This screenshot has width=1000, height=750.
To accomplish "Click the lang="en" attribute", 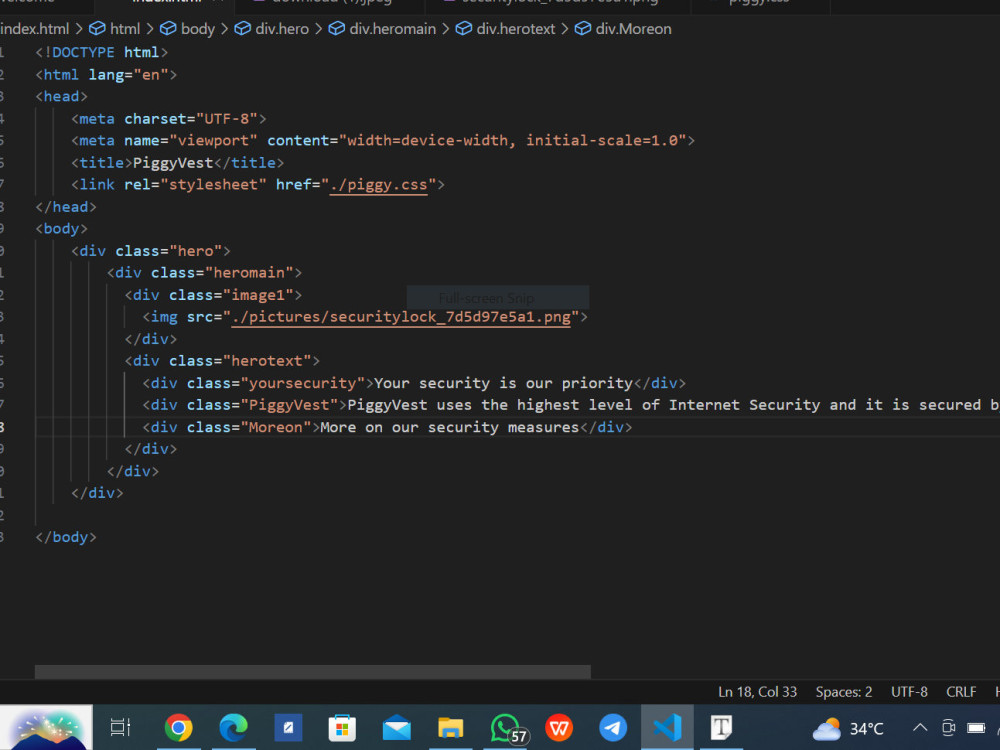I will pyautogui.click(x=128, y=75).
